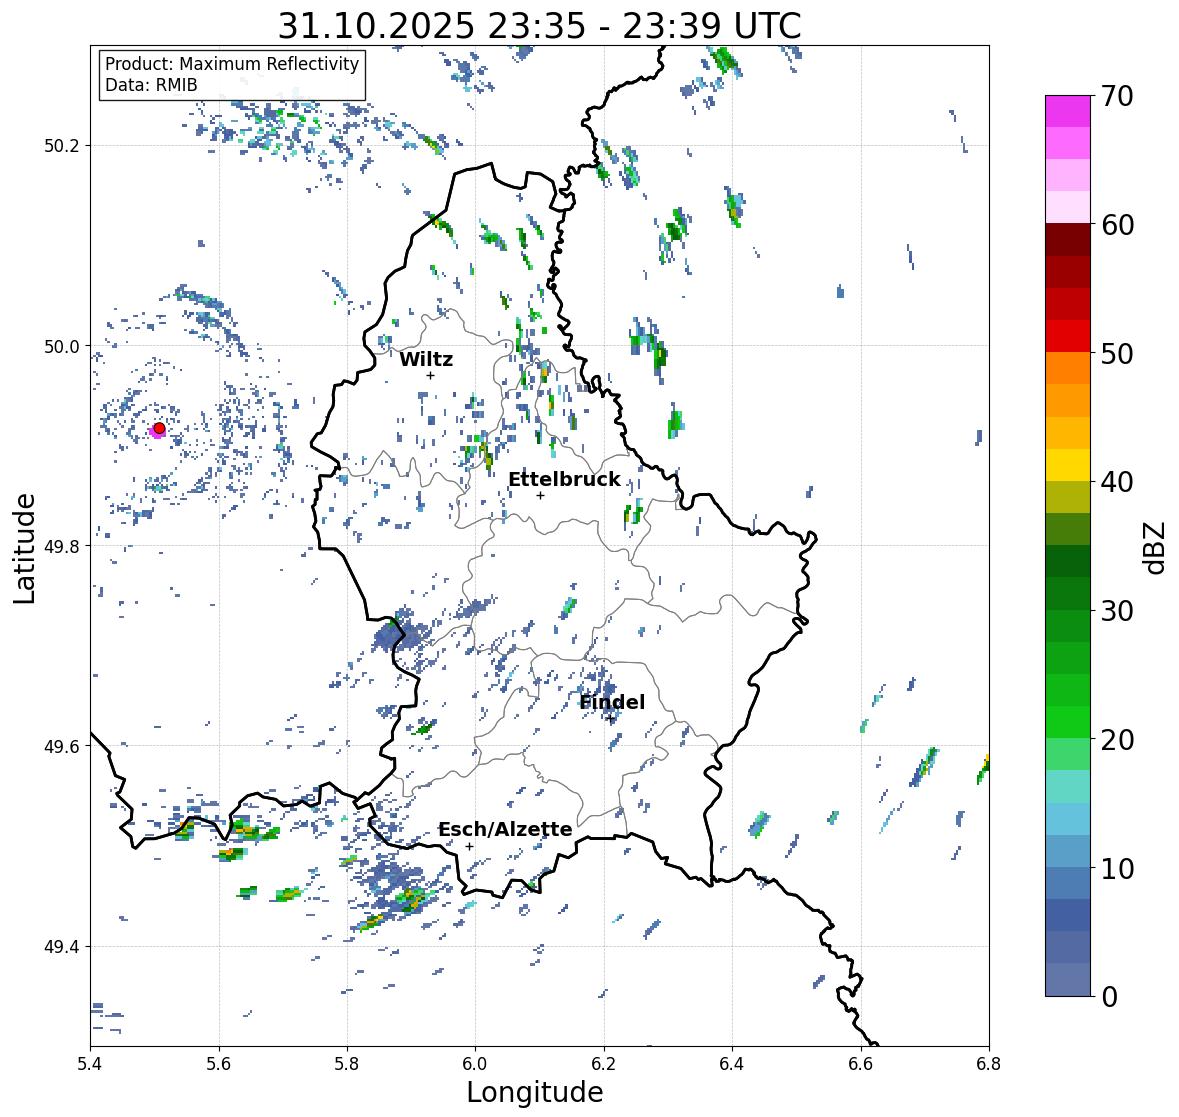
Task: Click the Wiltz station cross marker
Action: tap(430, 375)
